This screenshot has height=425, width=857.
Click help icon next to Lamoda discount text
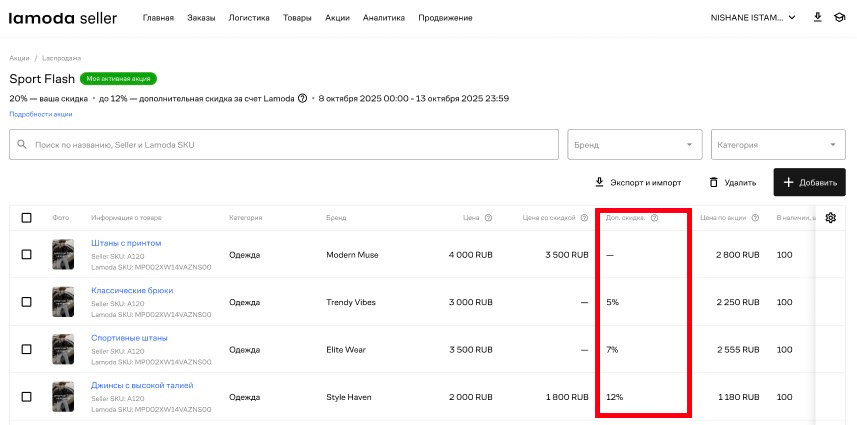point(303,98)
